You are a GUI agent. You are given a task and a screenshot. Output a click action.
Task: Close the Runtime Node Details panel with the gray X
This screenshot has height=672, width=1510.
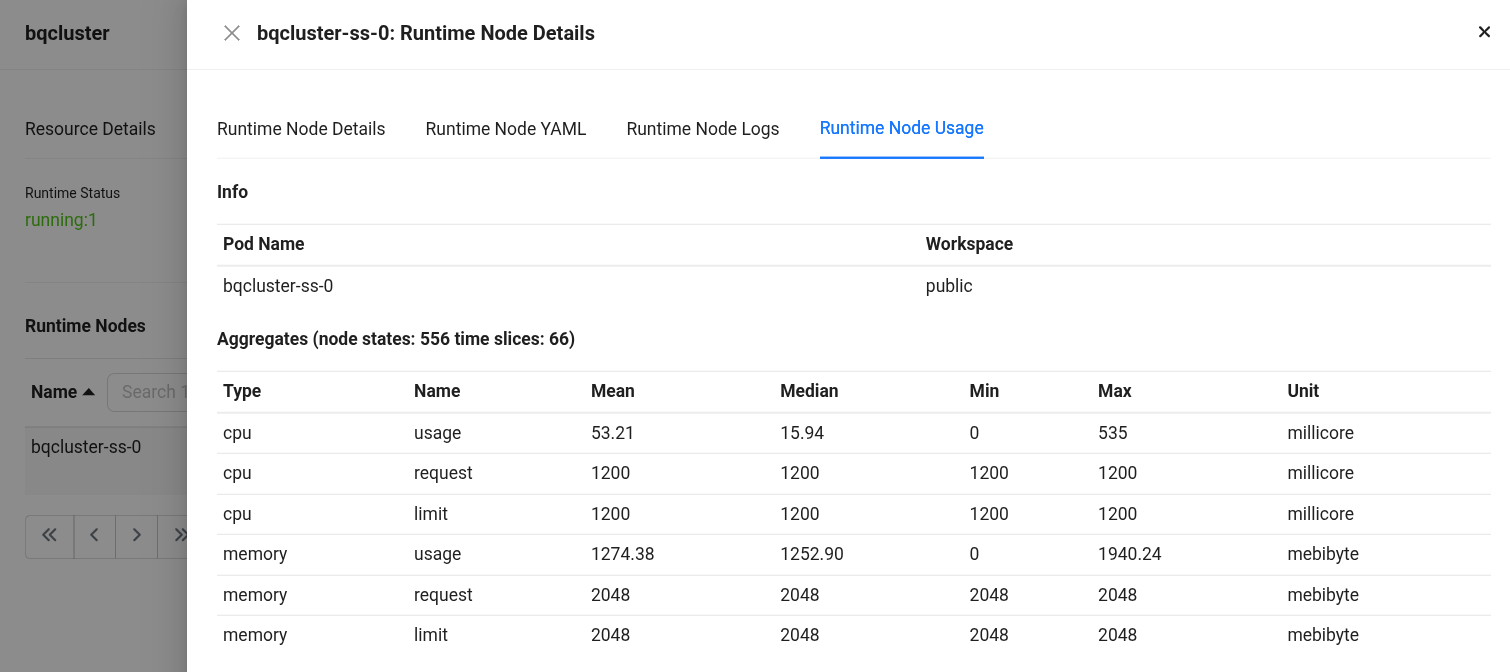(x=232, y=34)
